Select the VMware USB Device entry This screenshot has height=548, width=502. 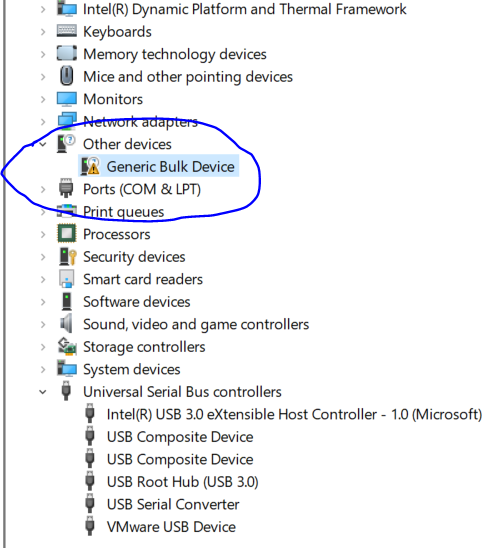pyautogui.click(x=171, y=527)
